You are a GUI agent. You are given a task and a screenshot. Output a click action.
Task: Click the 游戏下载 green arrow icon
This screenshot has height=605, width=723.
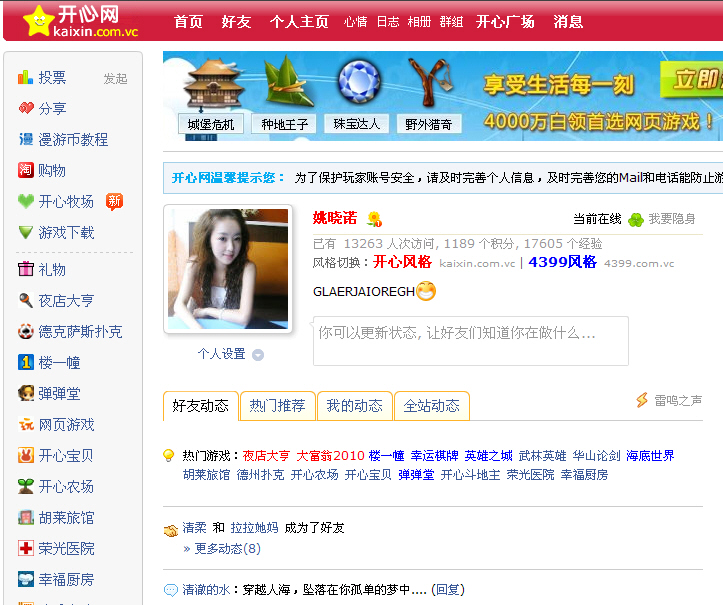click(26, 232)
